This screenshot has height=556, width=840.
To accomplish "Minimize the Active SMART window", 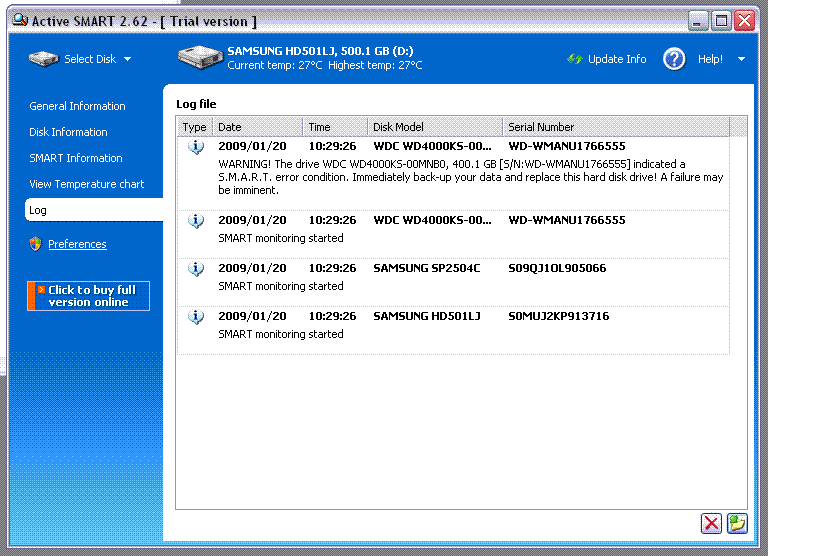I will point(698,21).
